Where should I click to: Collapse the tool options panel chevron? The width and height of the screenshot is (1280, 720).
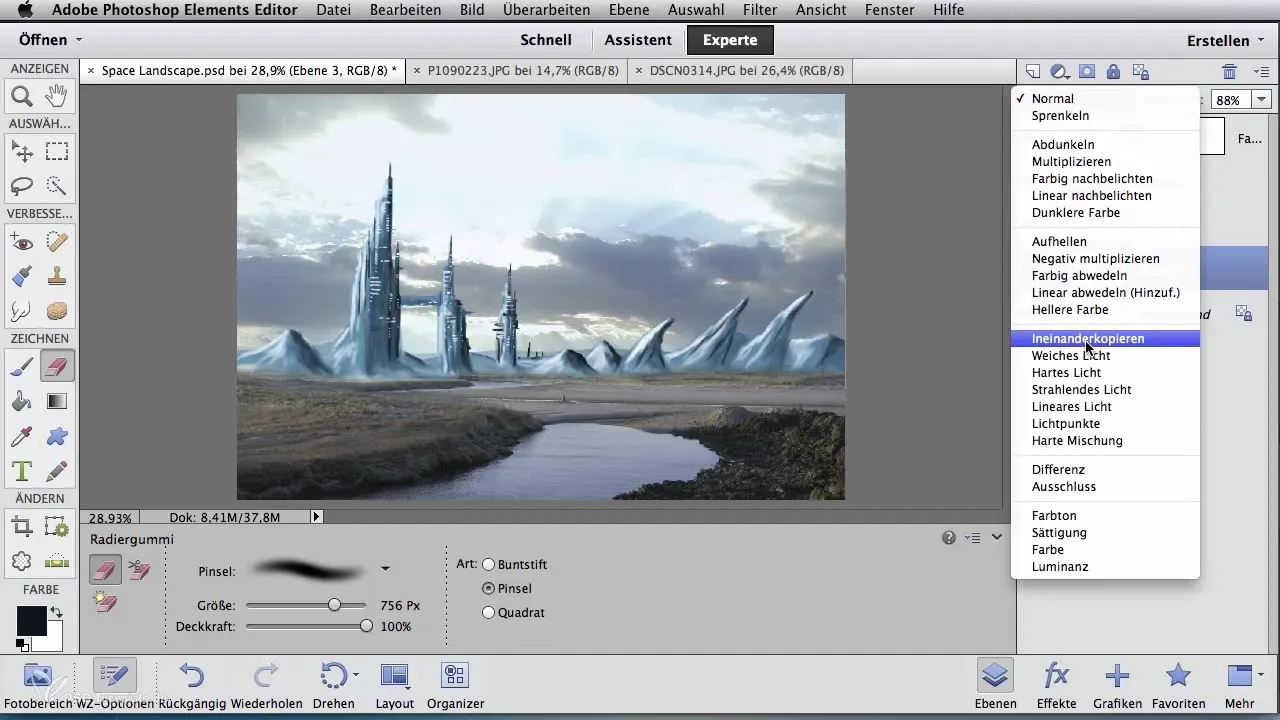997,538
